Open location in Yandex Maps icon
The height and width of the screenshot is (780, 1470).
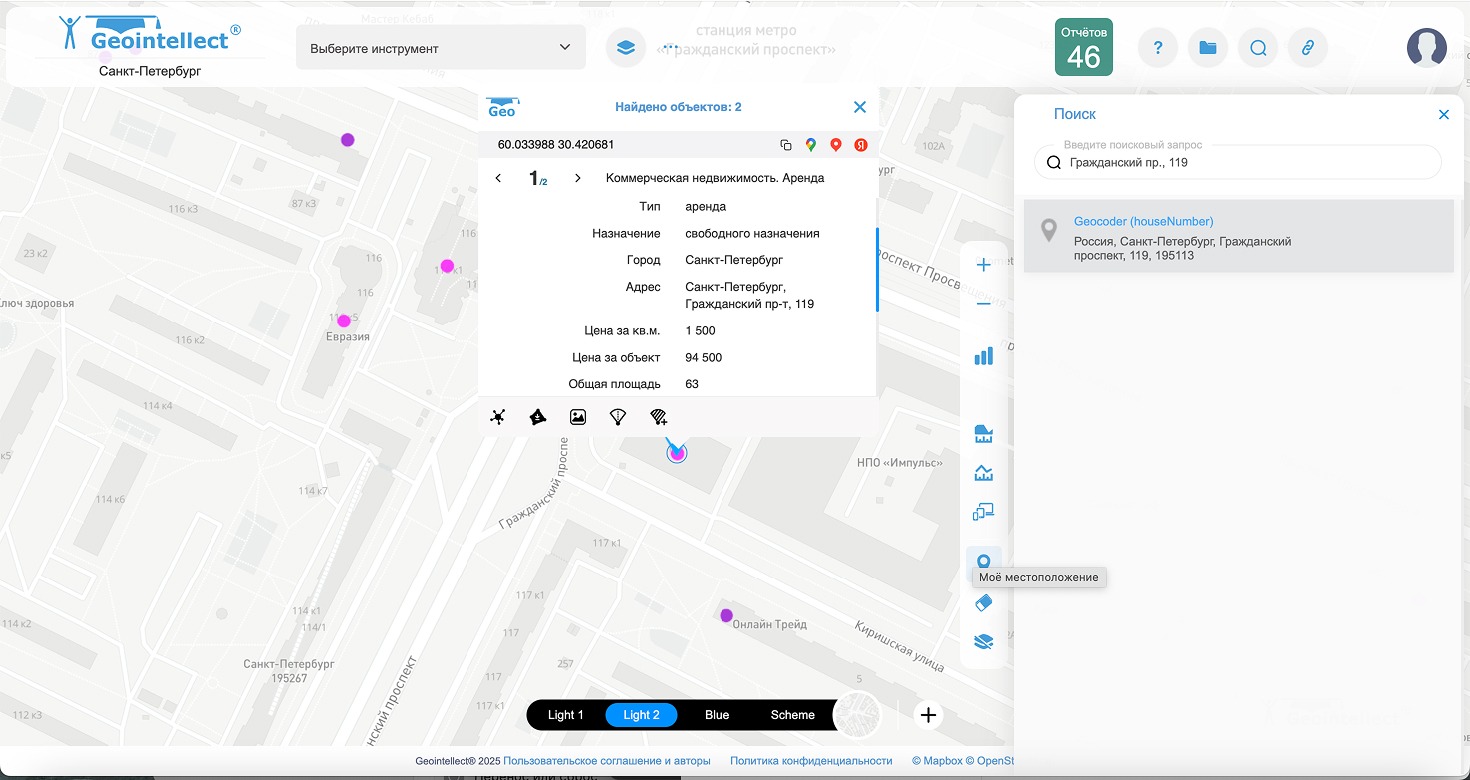click(861, 145)
